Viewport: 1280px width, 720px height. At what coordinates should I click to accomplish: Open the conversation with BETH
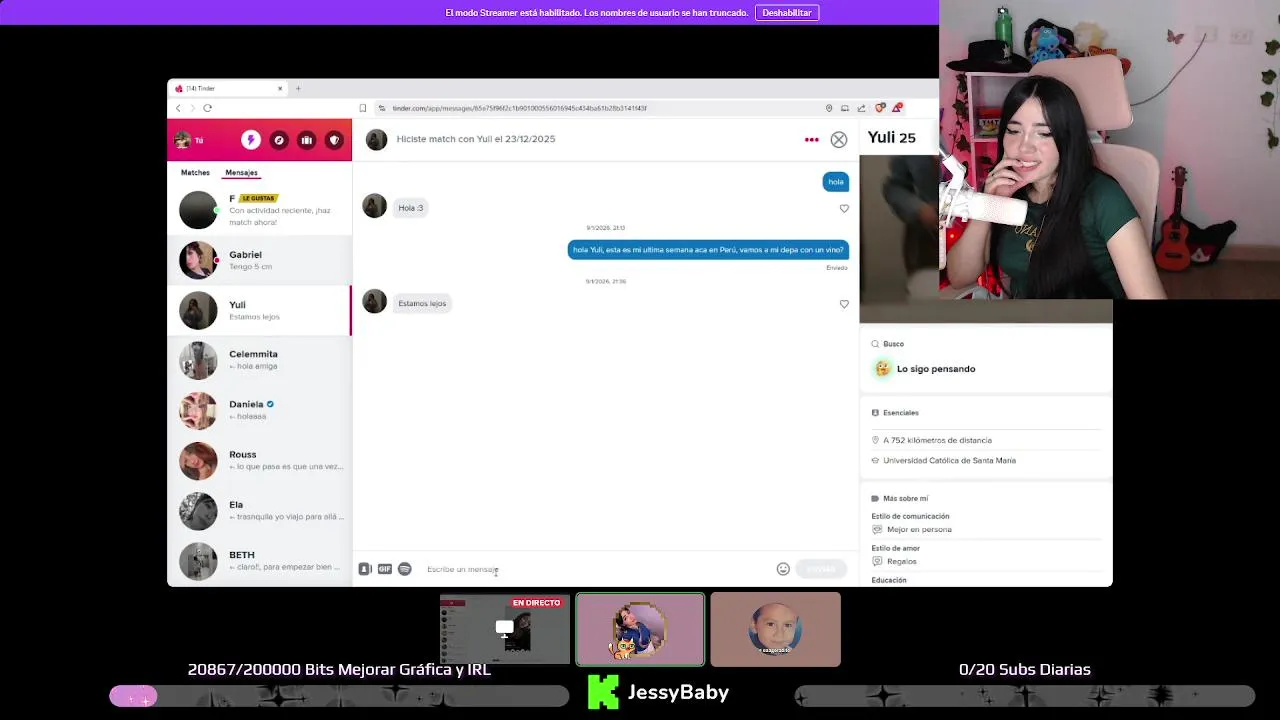tap(260, 560)
